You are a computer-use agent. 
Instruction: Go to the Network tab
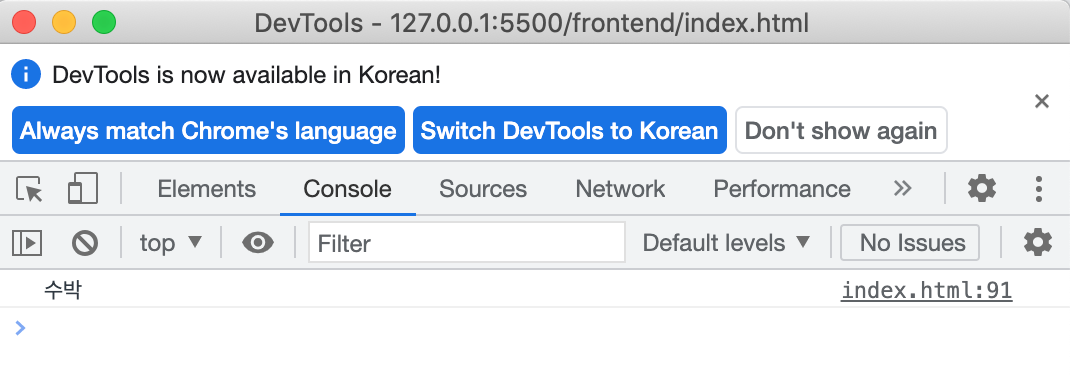tap(620, 189)
